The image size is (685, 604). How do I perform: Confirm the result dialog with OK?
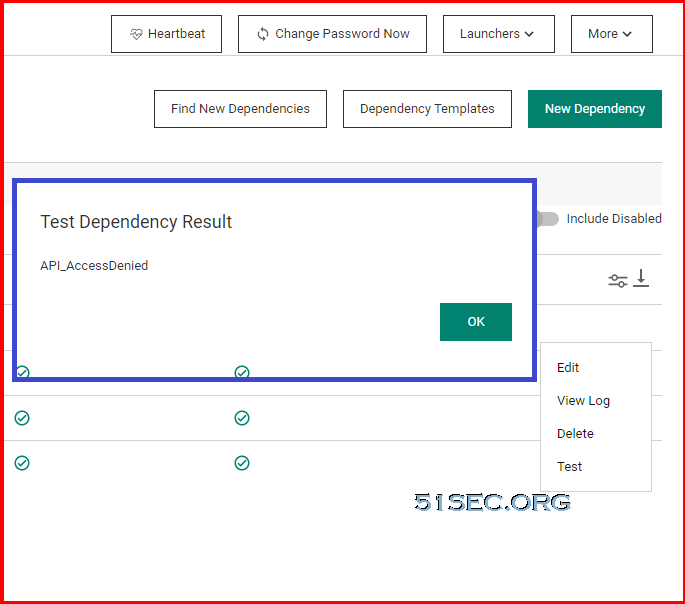coord(476,322)
